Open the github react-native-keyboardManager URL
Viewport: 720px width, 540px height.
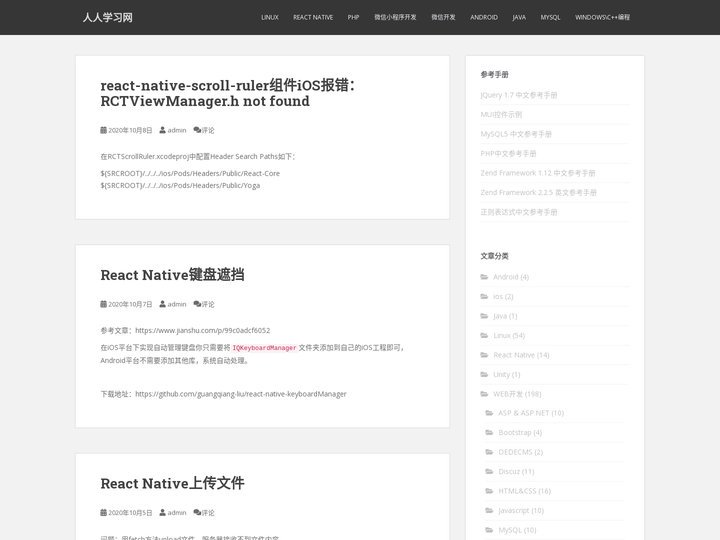[241, 394]
